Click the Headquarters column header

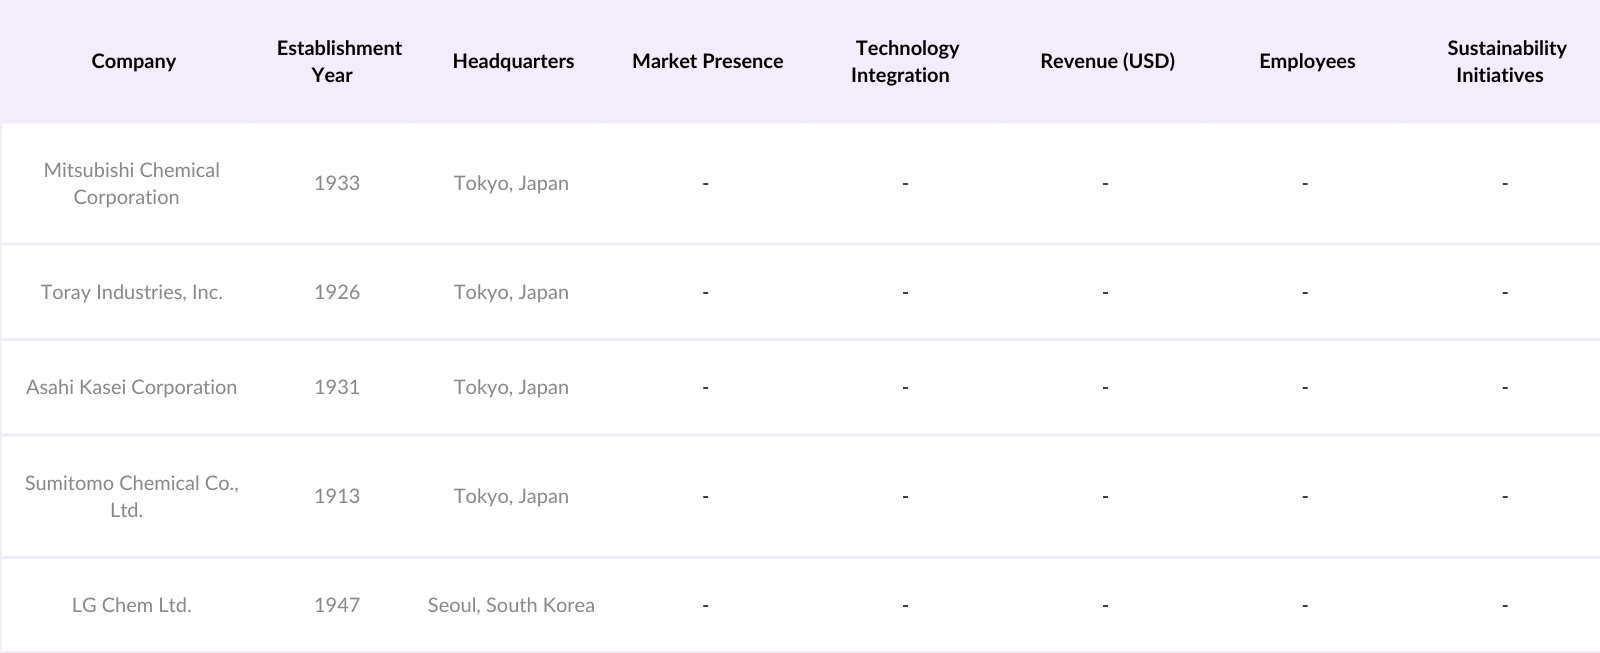tap(513, 61)
